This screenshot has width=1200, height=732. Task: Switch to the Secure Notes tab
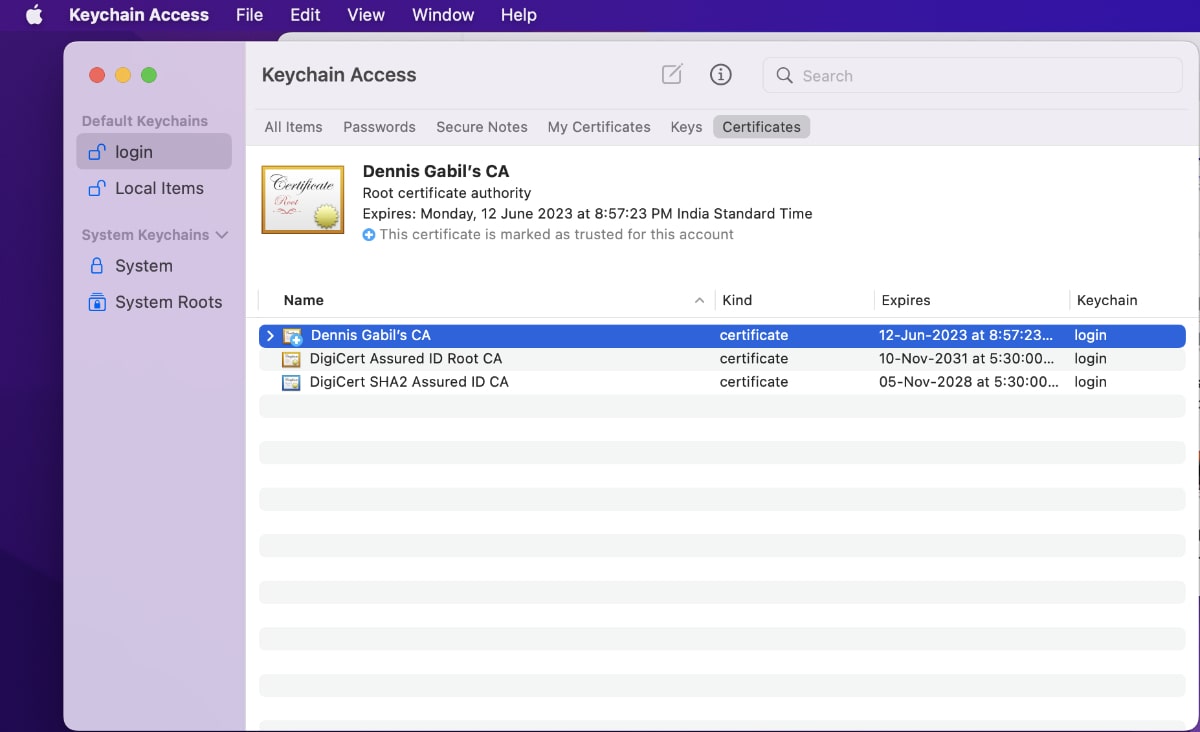tap(481, 127)
